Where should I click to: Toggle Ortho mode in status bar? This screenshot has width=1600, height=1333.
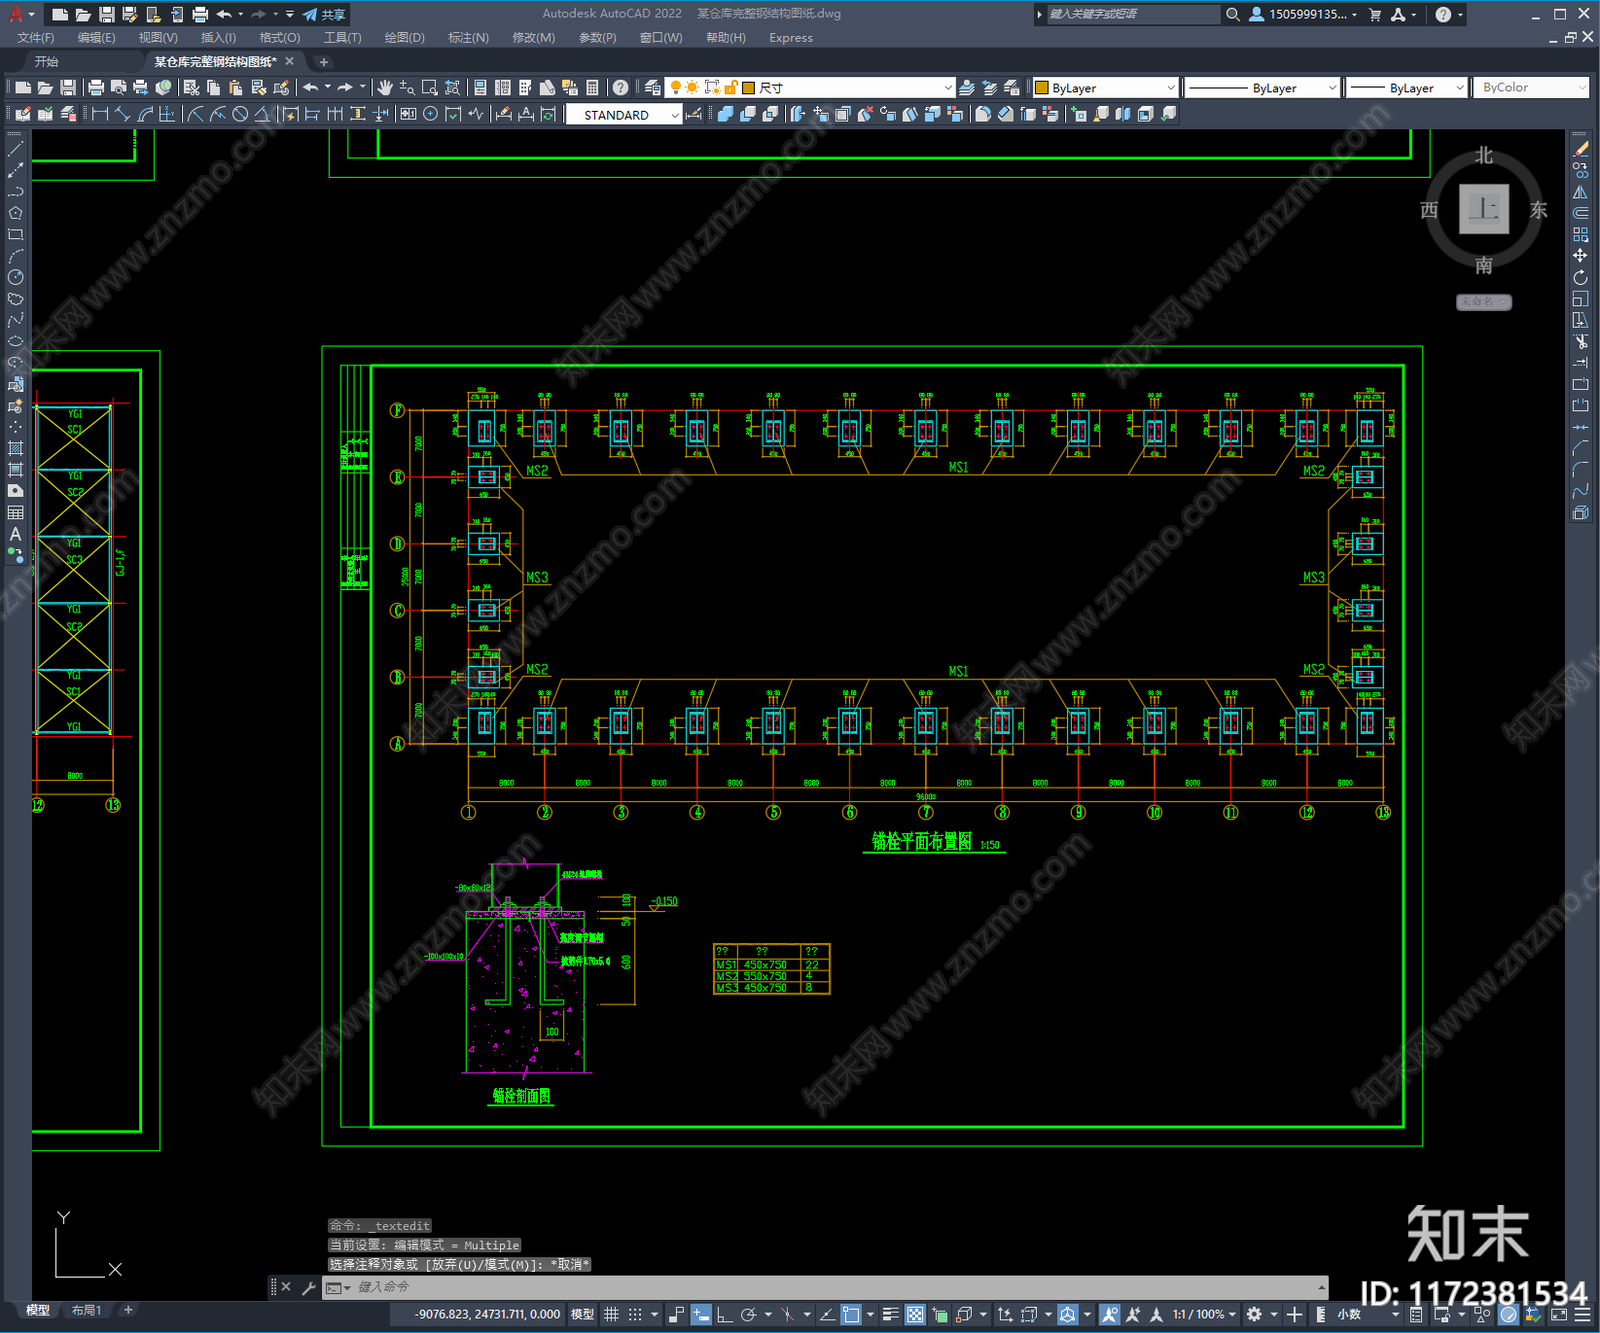pos(725,1314)
